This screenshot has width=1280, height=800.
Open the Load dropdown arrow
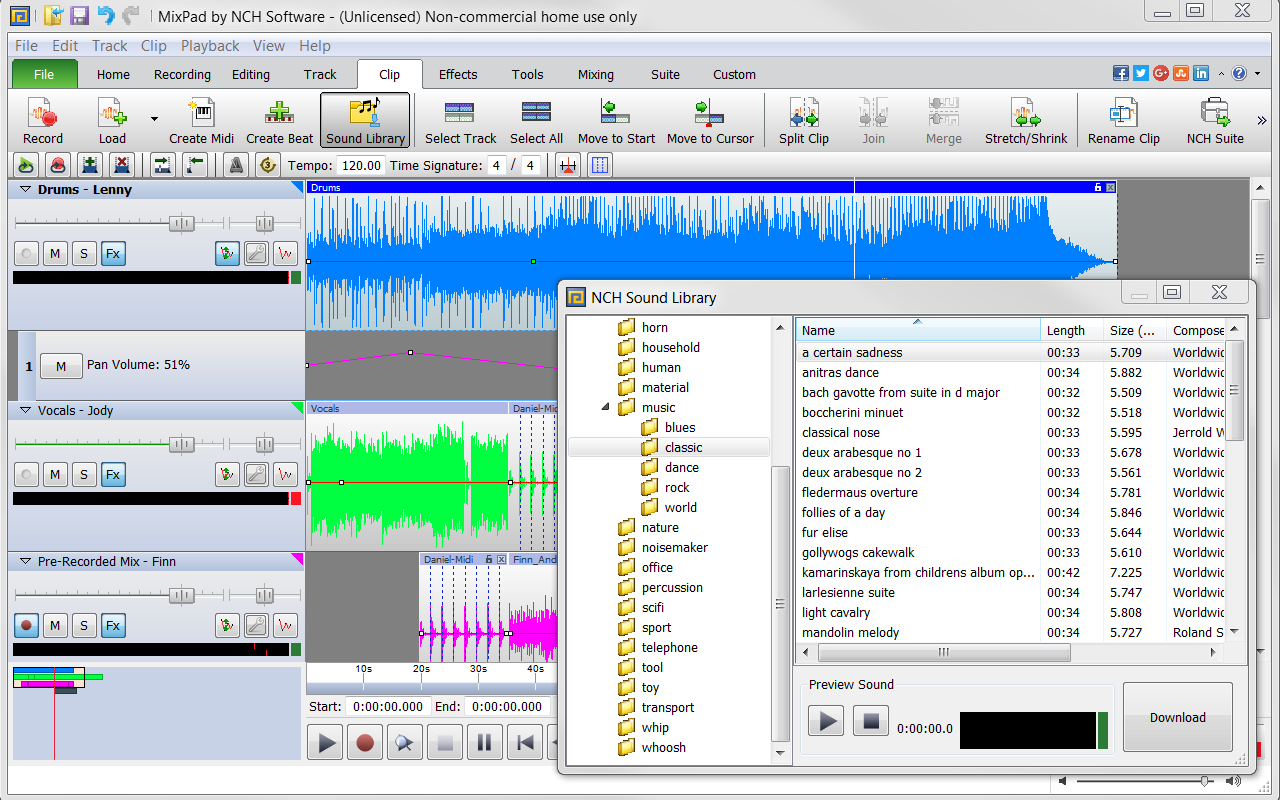(x=154, y=119)
